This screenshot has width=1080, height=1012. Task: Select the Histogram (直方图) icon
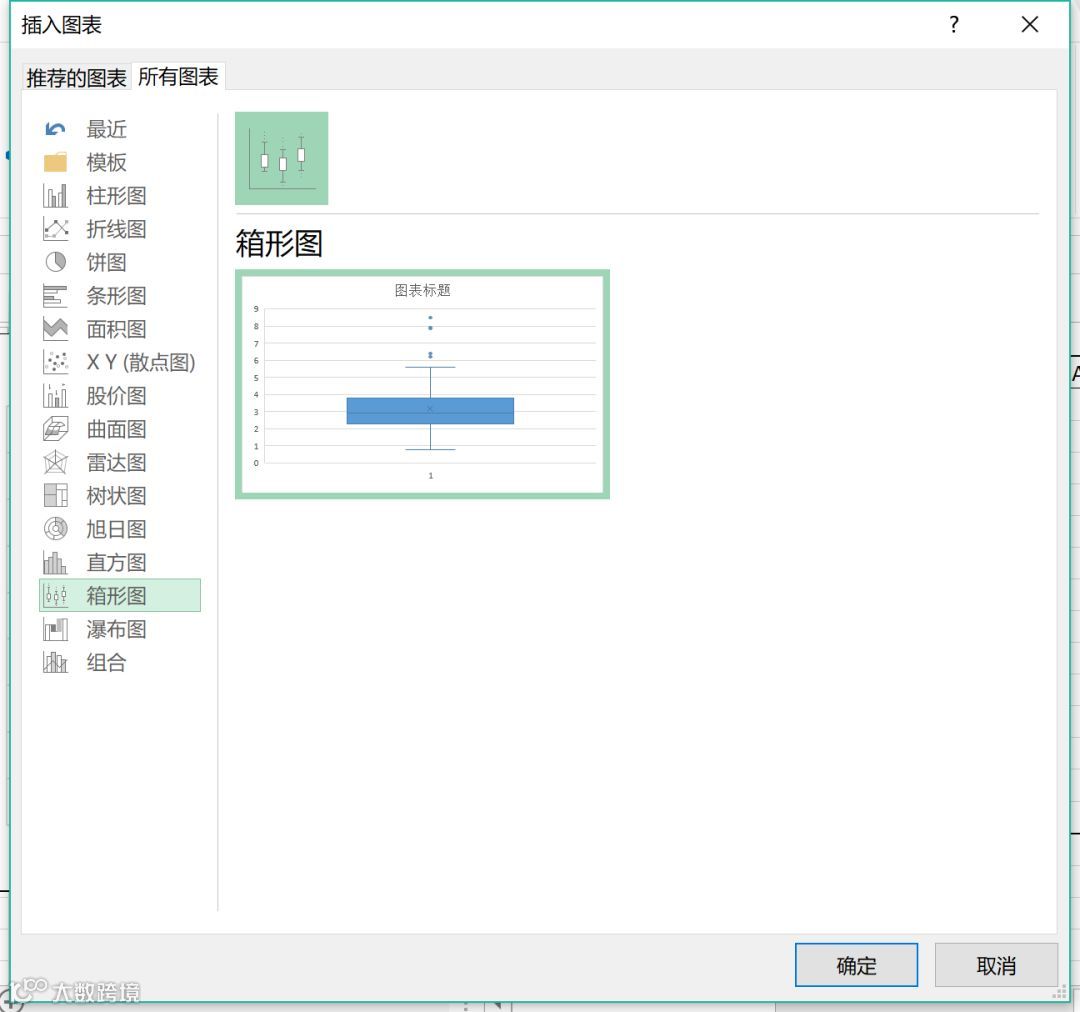pos(55,562)
